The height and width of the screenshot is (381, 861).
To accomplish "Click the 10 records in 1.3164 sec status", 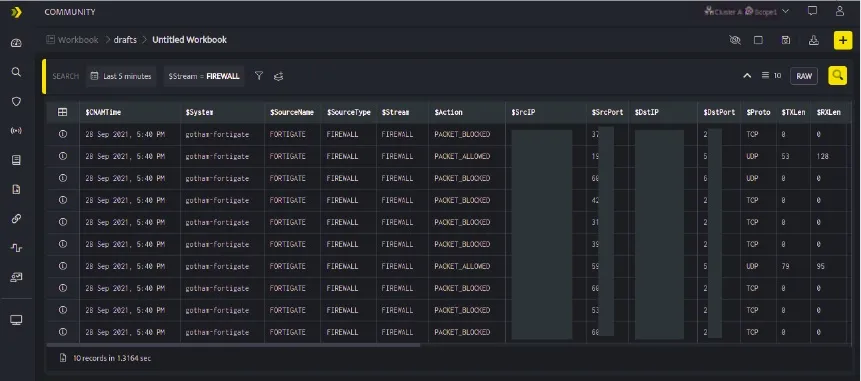I will coord(112,358).
